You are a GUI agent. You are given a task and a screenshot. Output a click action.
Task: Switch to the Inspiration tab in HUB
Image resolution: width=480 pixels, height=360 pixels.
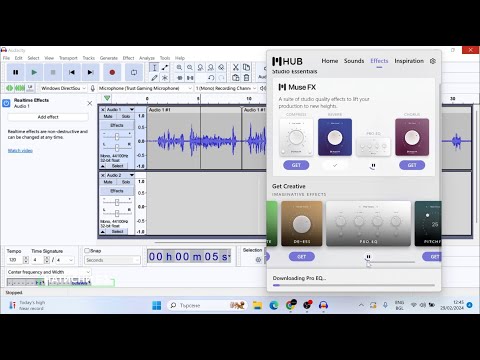pos(409,61)
